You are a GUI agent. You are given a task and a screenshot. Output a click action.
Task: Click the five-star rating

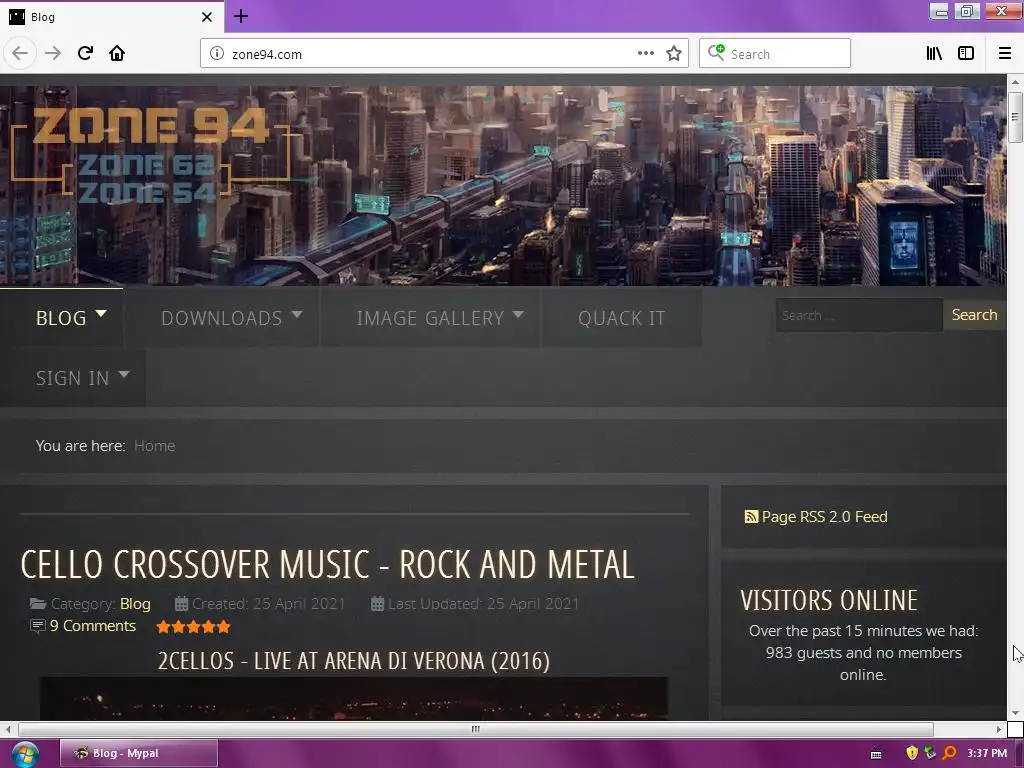point(193,627)
